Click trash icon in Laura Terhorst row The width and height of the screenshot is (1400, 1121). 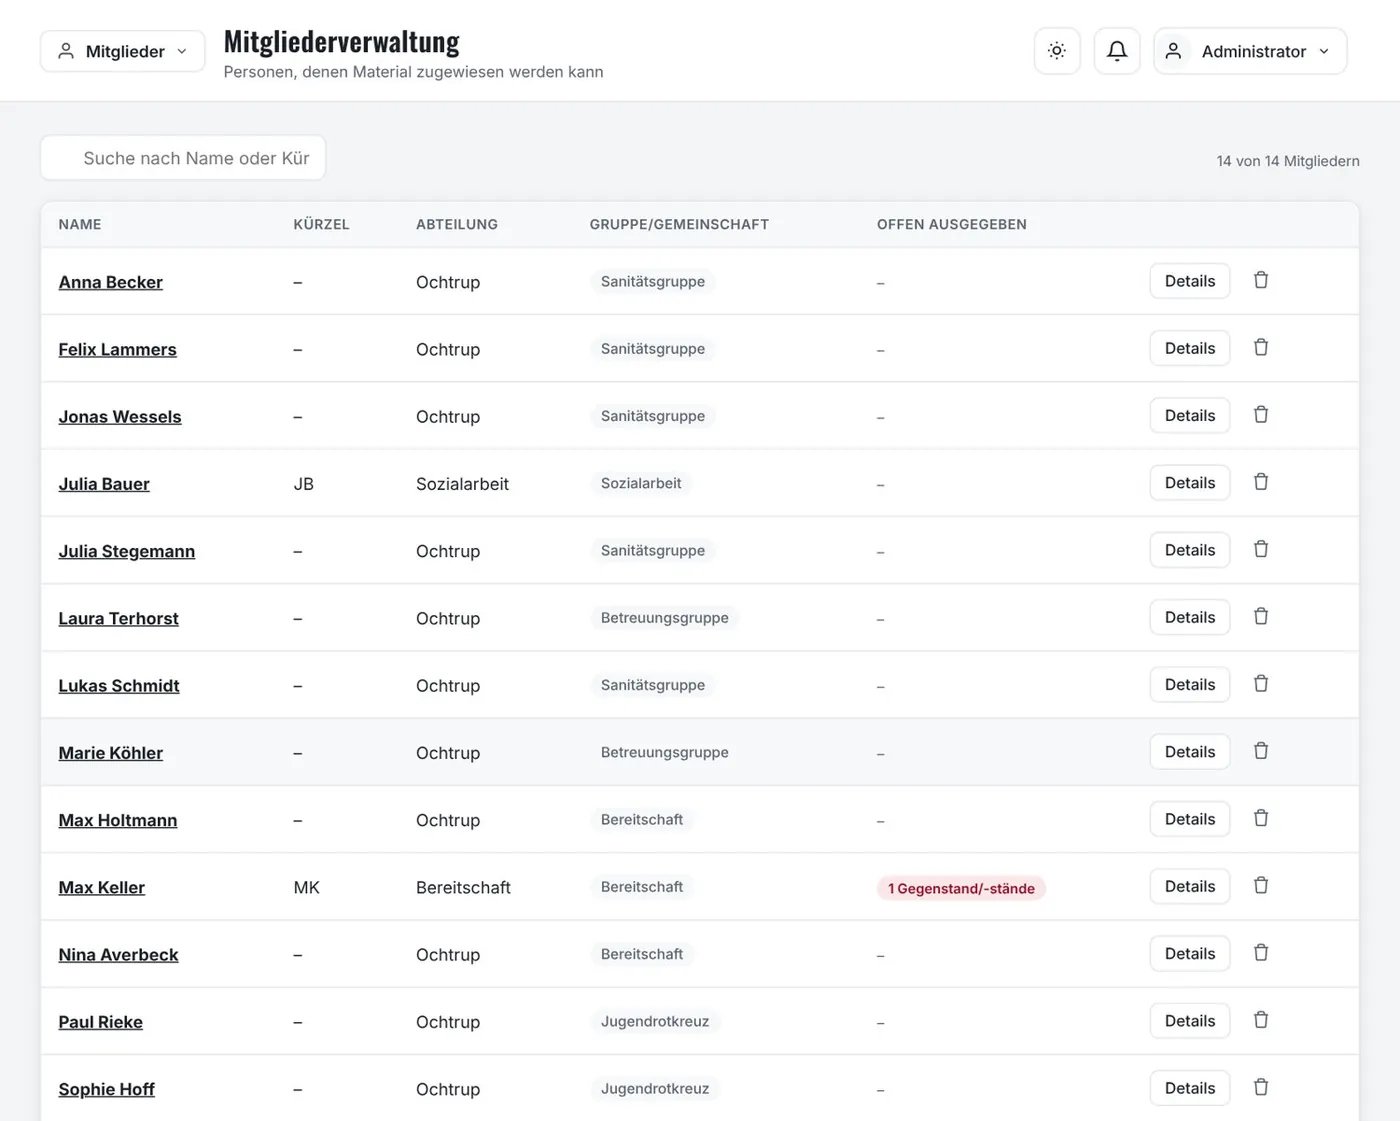click(x=1261, y=617)
